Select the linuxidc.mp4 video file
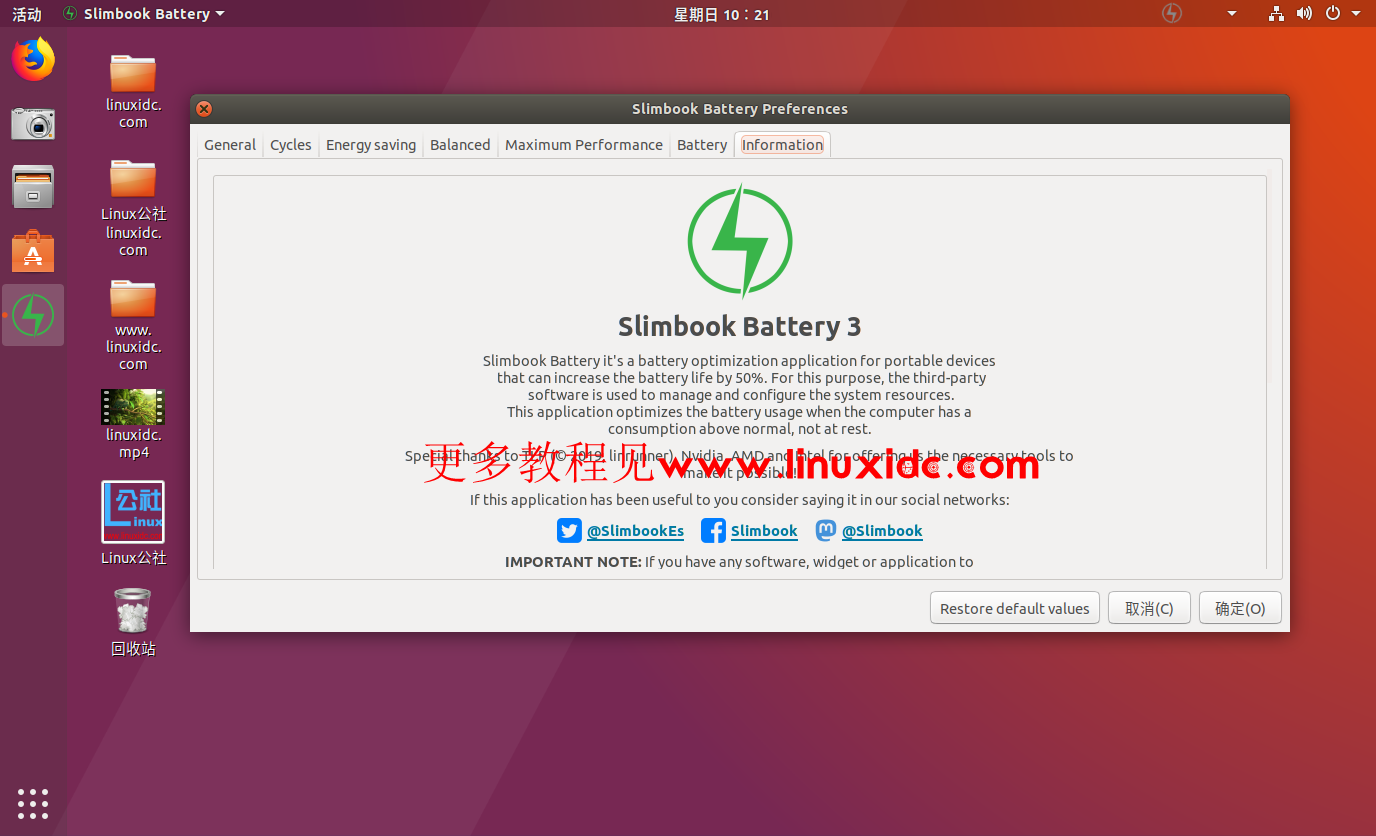Image resolution: width=1376 pixels, height=836 pixels. pyautogui.click(x=133, y=424)
